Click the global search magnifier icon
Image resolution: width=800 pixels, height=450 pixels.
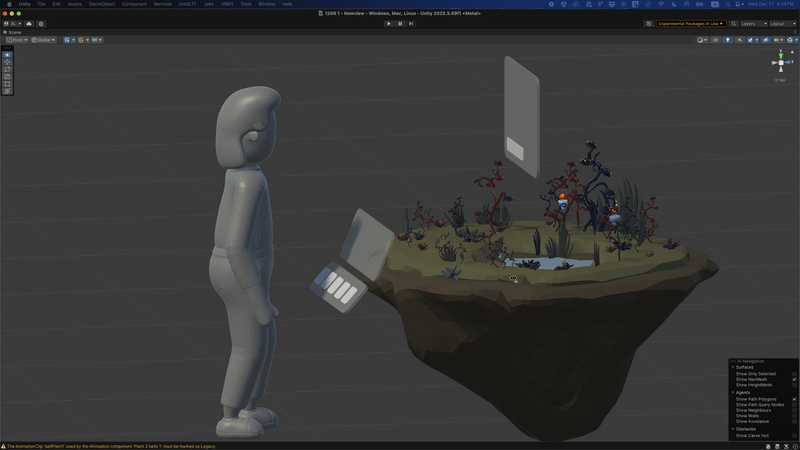733,23
